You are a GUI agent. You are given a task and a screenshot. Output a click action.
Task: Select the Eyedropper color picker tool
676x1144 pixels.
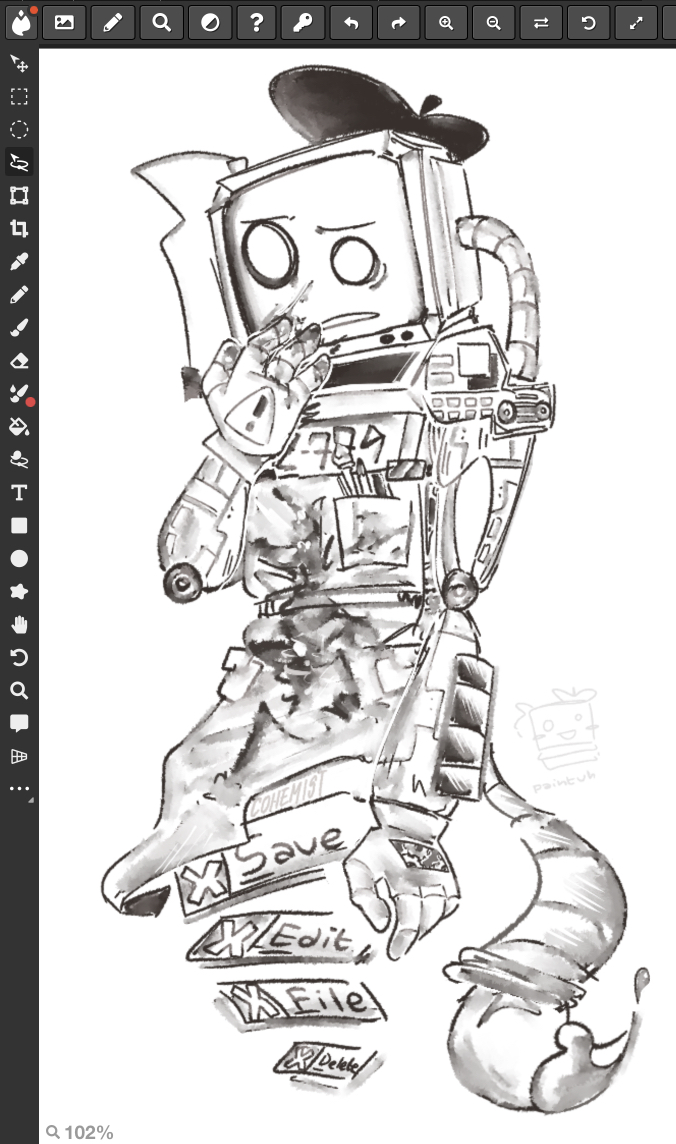[19, 261]
